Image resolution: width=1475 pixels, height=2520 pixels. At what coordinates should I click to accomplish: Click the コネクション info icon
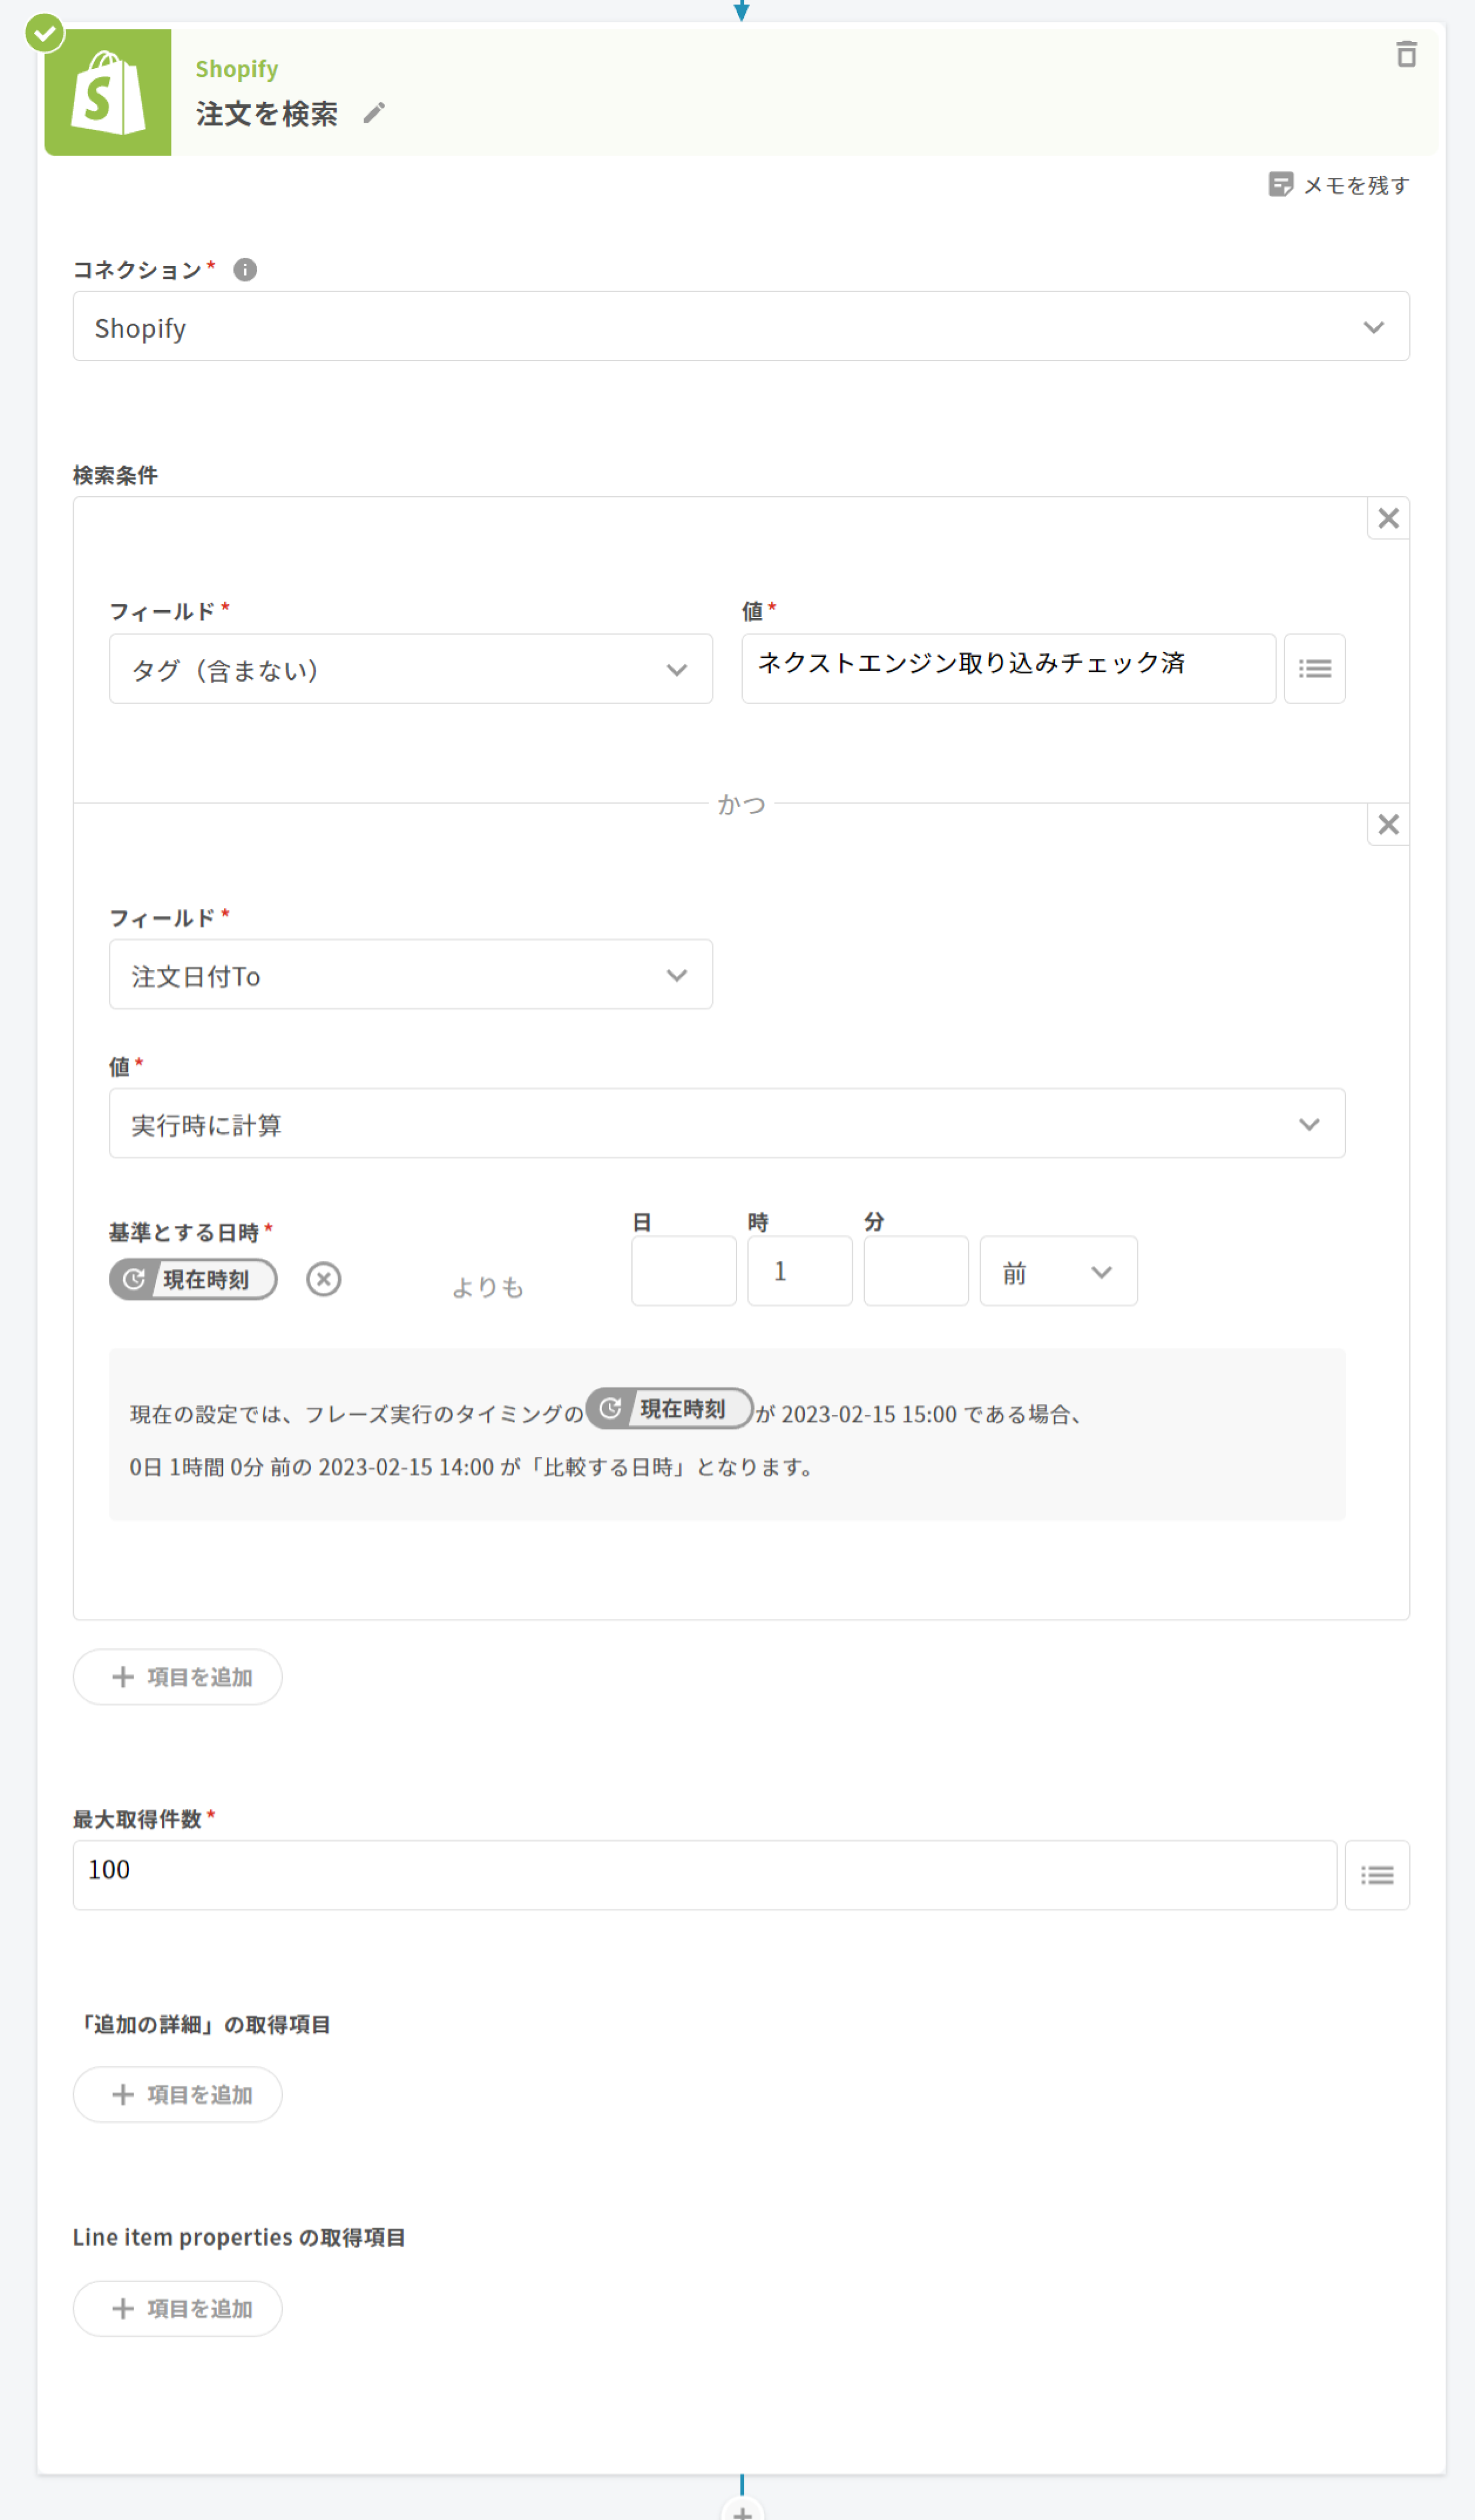(245, 270)
